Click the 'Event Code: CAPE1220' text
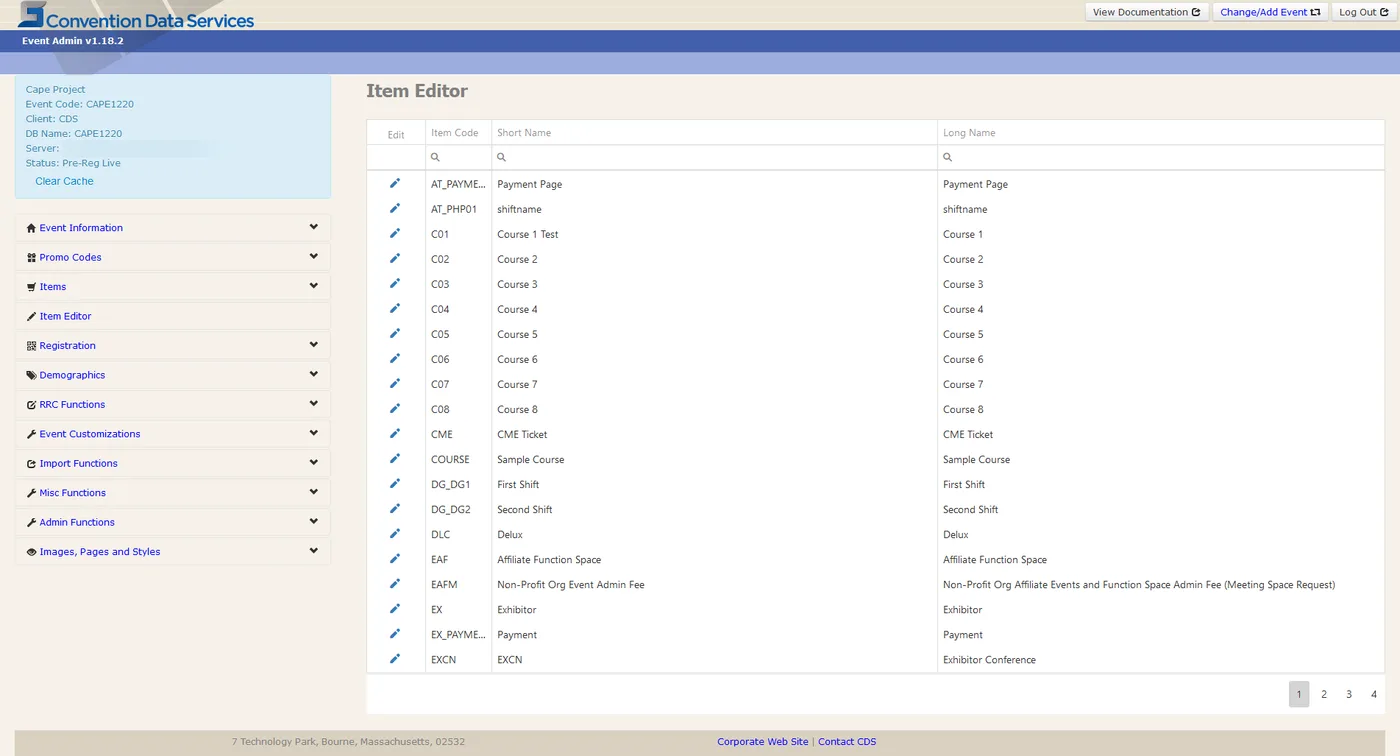The width and height of the screenshot is (1400, 756). tap(80, 104)
